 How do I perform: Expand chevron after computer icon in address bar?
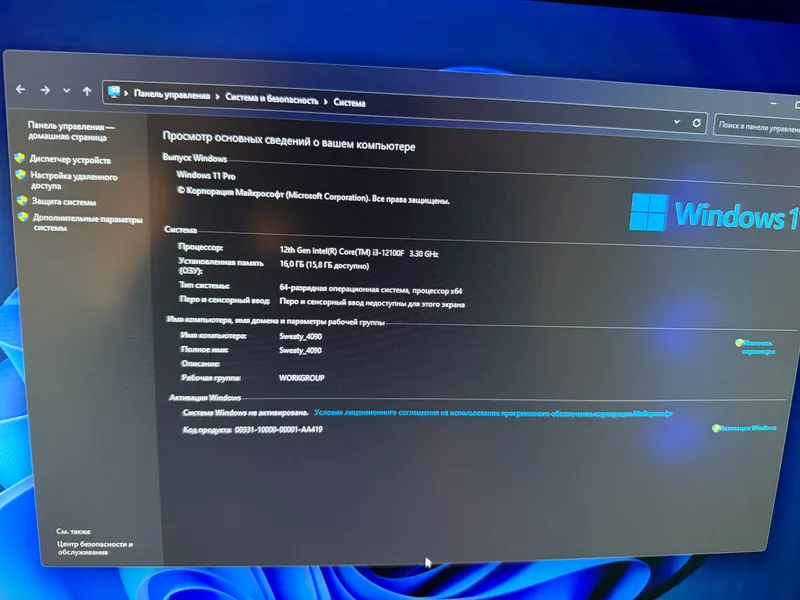pos(126,93)
